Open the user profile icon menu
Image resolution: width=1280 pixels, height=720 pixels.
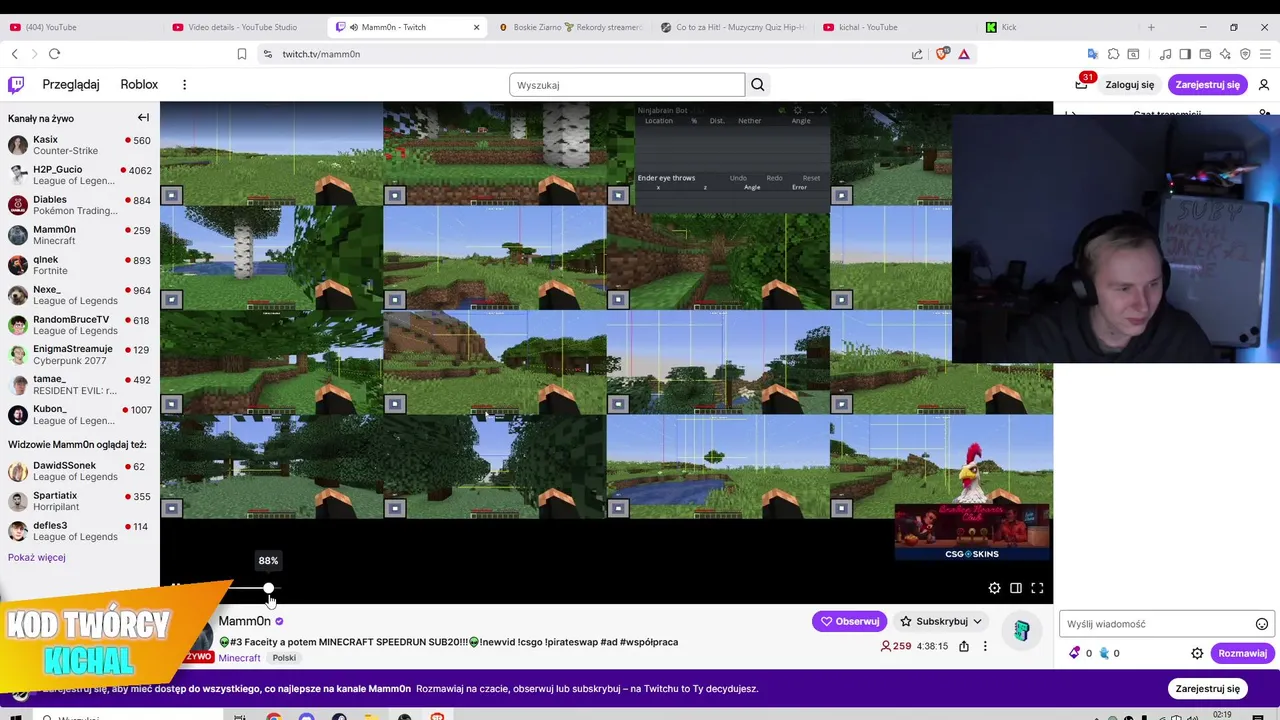click(1264, 85)
